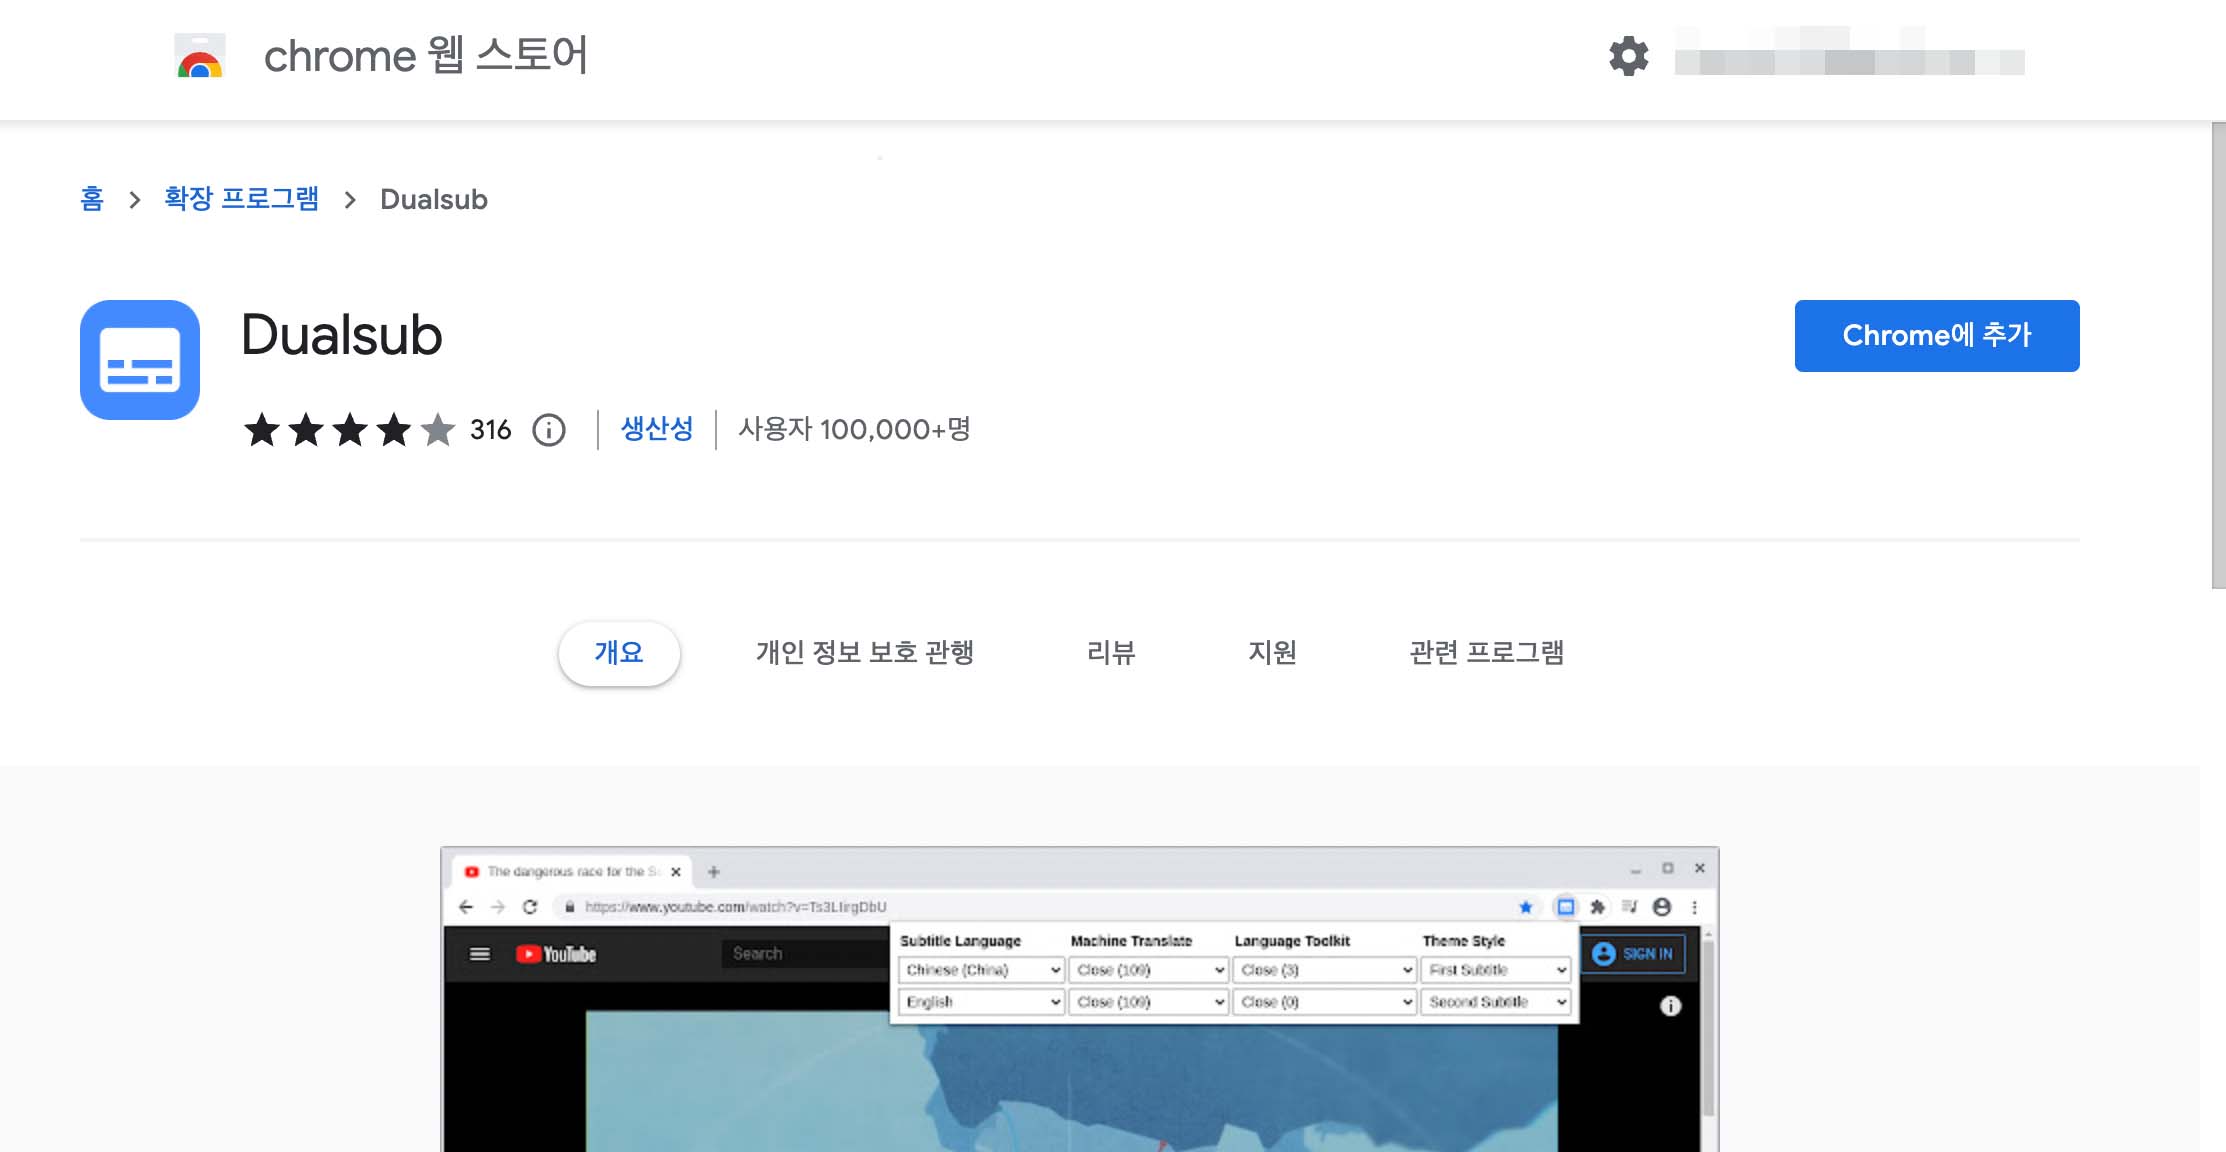Click the Dualsub extension title heading
Screen dimensions: 2226x1152
pos(342,335)
